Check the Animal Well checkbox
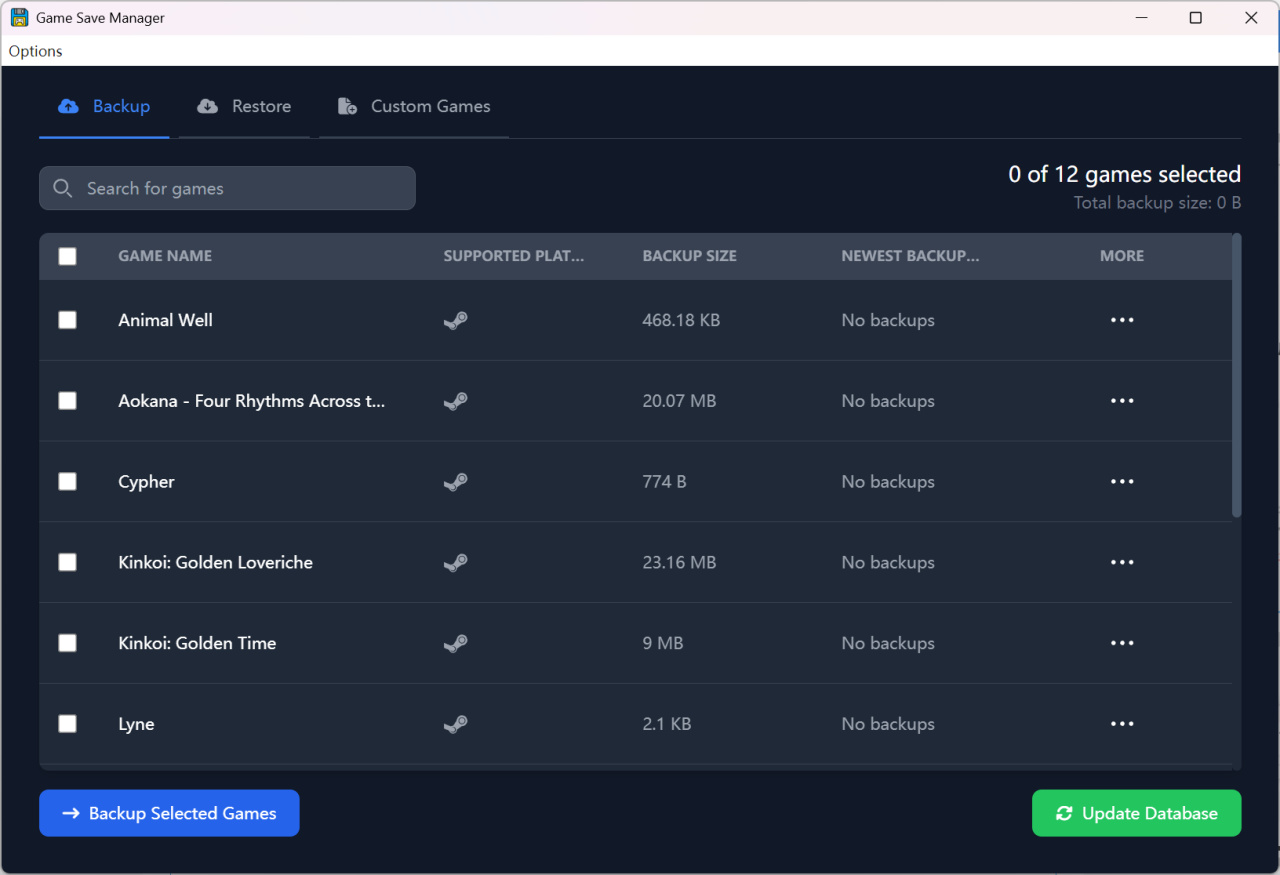The image size is (1280, 875). pyautogui.click(x=67, y=320)
